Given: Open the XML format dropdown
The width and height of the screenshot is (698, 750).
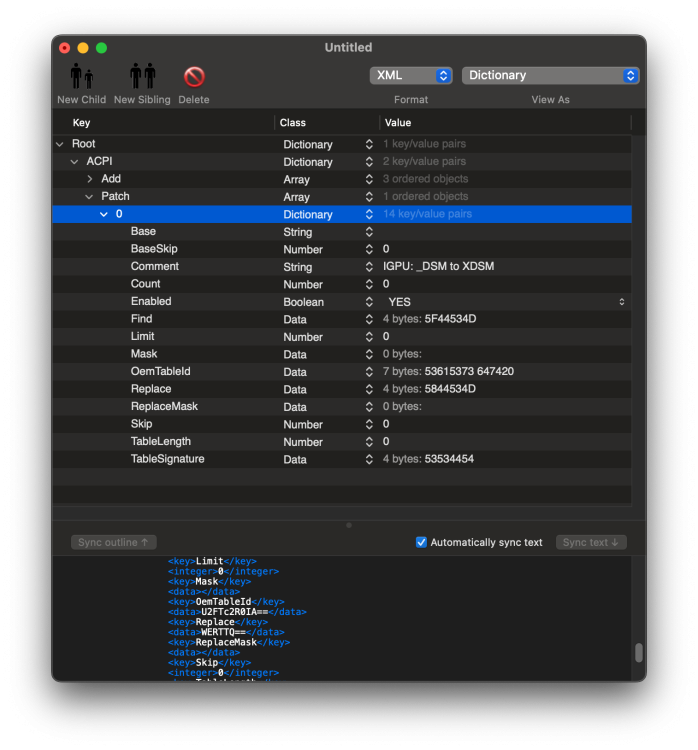Looking at the screenshot, I should (x=411, y=76).
